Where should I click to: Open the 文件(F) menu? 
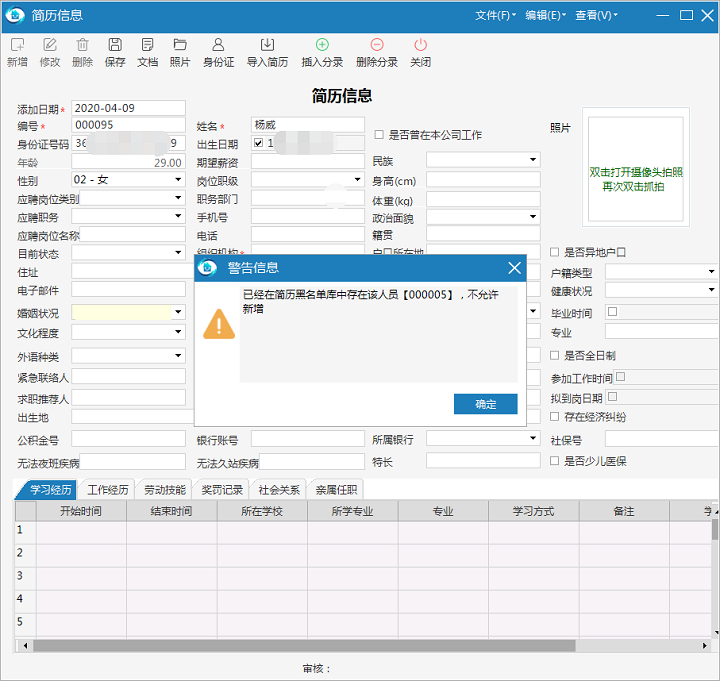(495, 16)
